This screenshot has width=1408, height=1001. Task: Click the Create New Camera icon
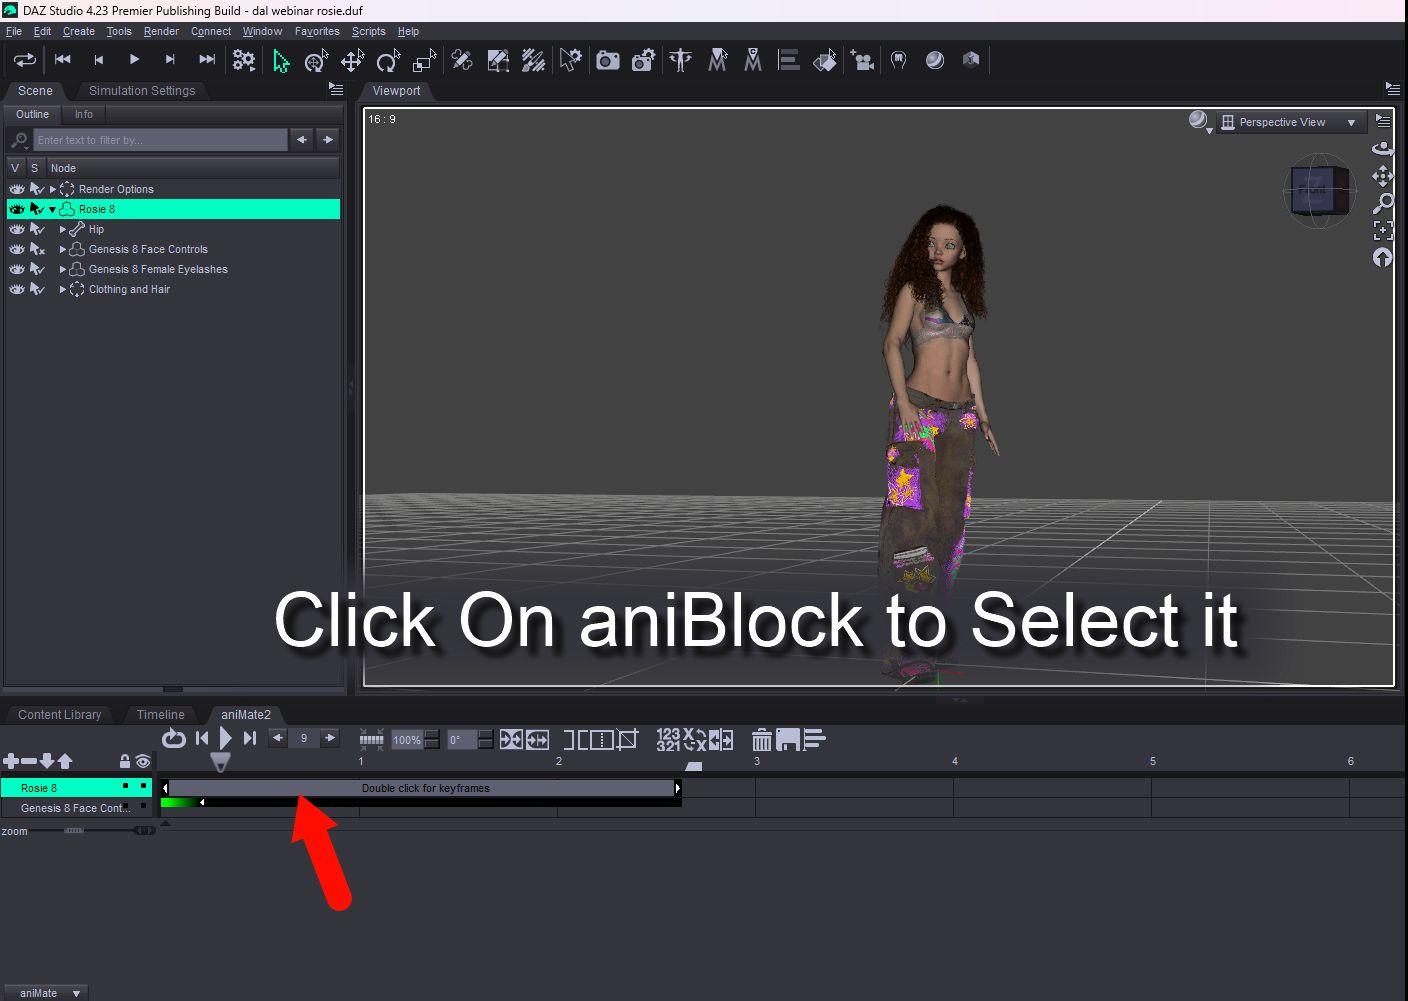click(861, 61)
